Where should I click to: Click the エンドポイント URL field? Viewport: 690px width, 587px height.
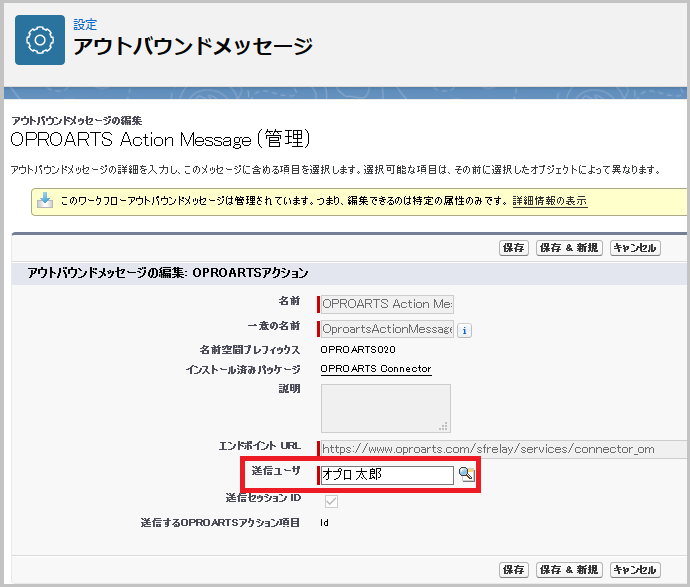[500, 450]
